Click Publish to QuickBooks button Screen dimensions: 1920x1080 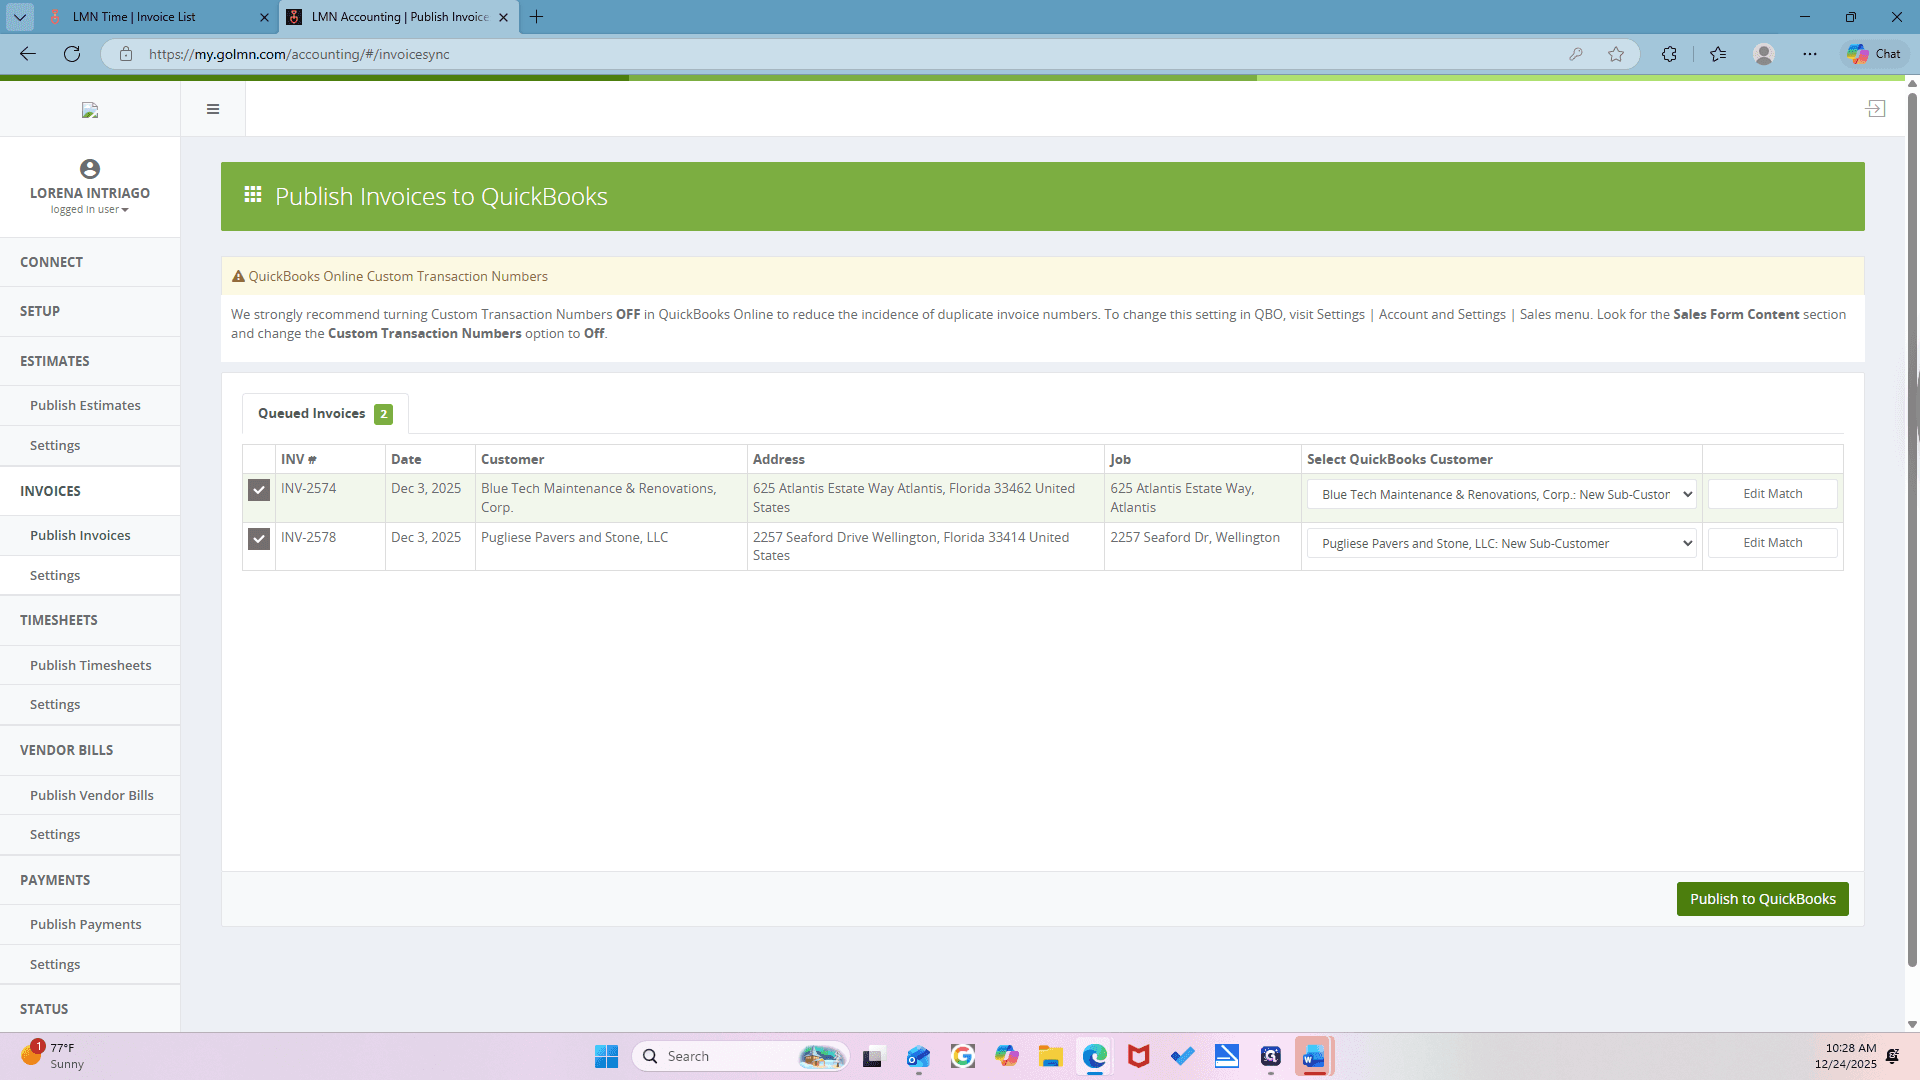1762,899
